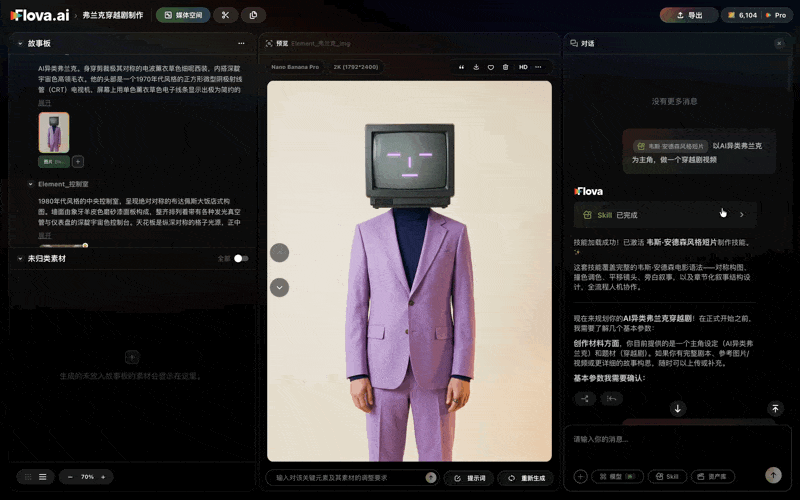Collapse the Element_控制室 section
Screen dimensions: 800x500
[31, 184]
